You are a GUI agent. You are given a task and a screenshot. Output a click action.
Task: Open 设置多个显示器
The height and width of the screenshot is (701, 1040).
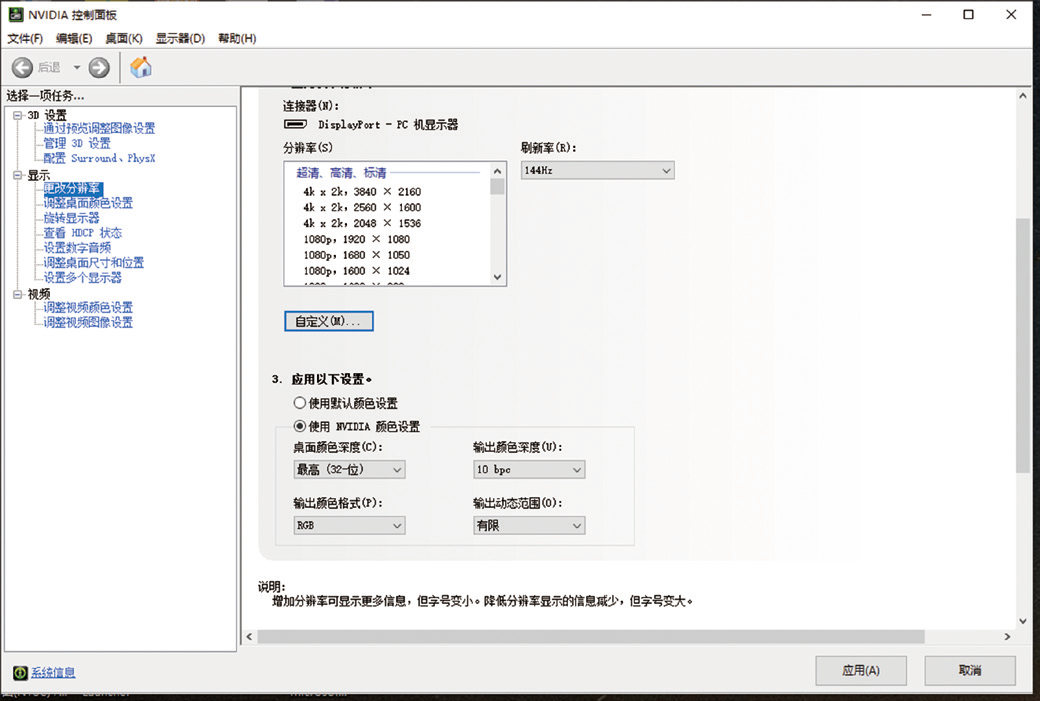click(x=83, y=277)
